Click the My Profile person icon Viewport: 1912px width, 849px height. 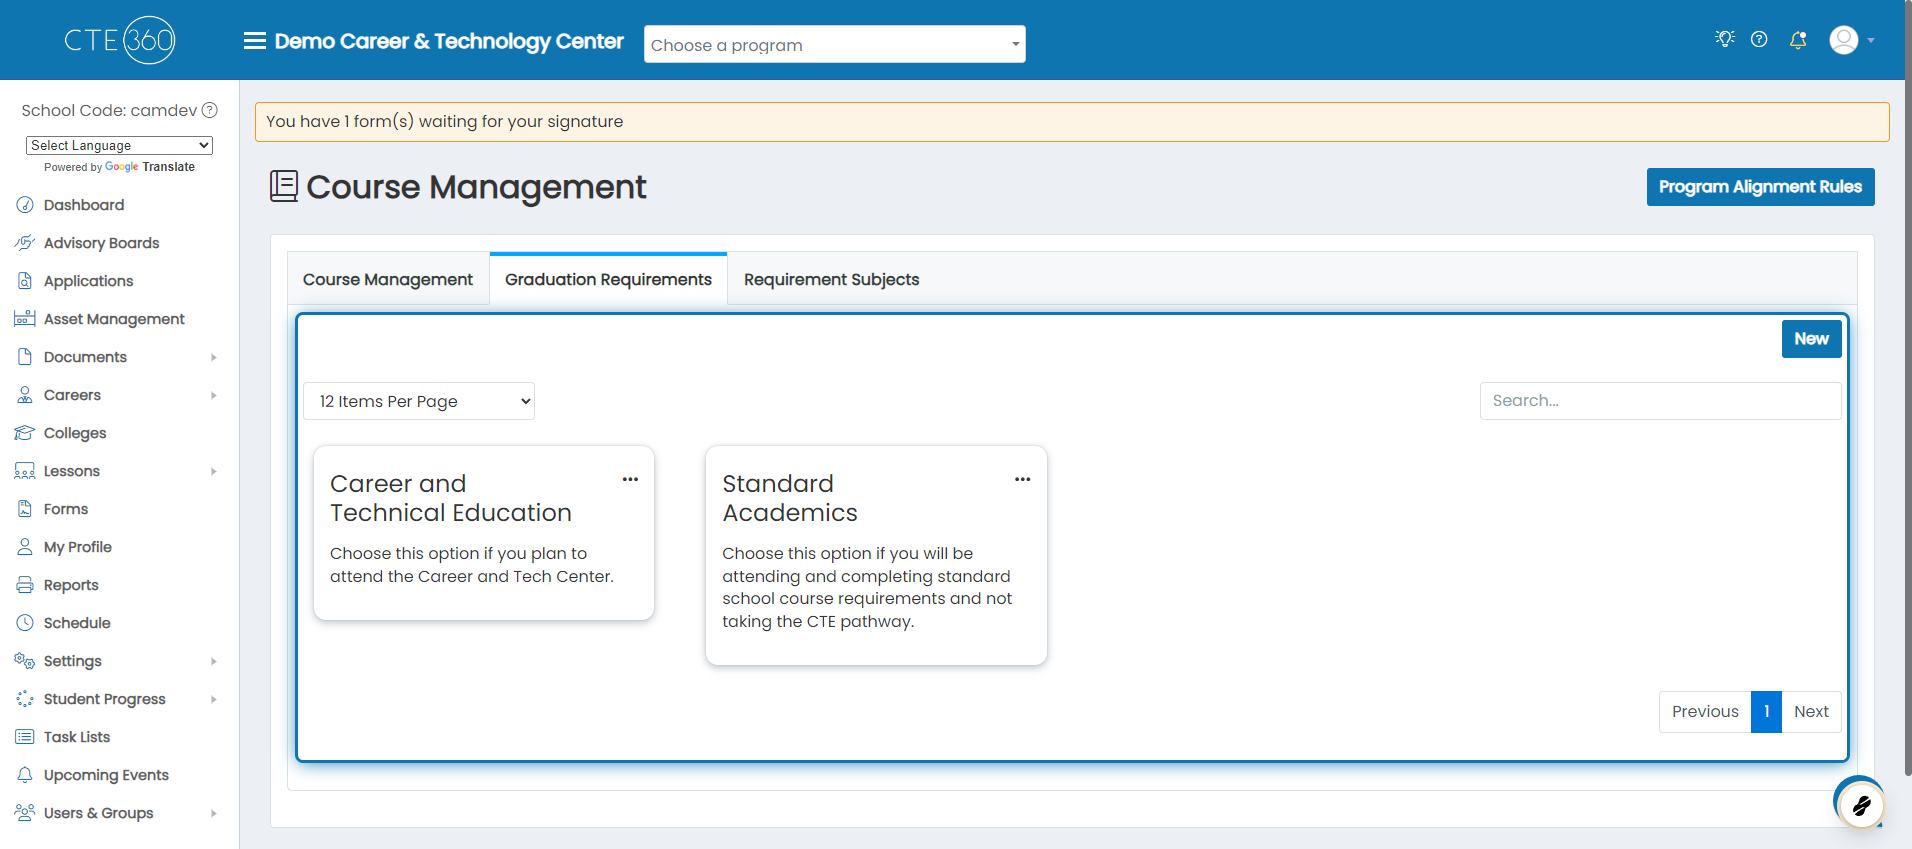point(25,547)
